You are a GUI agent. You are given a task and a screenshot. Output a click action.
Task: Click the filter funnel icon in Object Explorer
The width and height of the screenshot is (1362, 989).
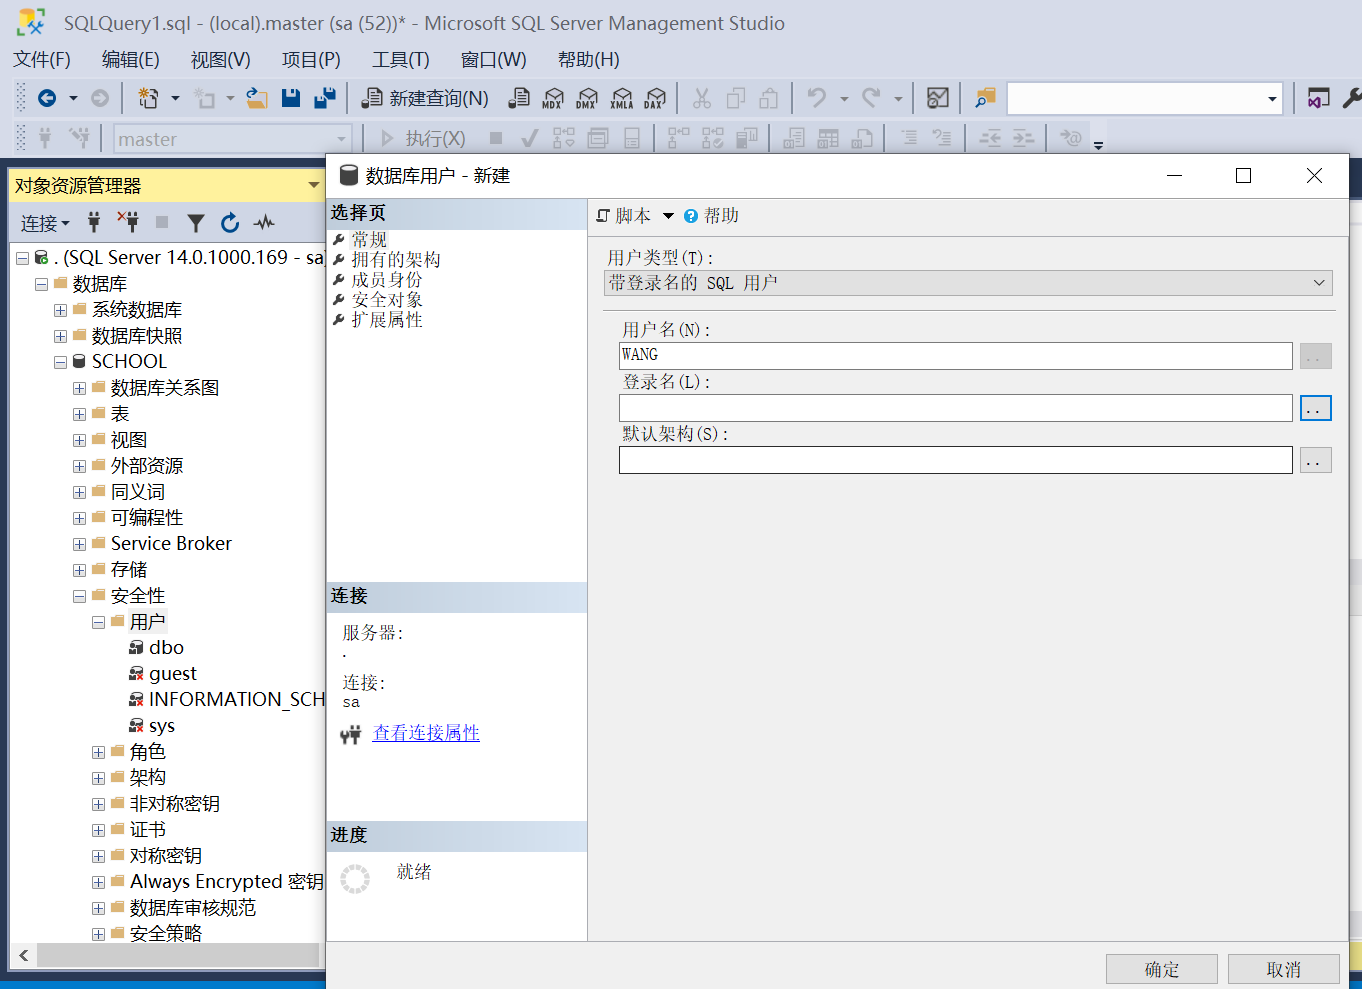pos(196,222)
